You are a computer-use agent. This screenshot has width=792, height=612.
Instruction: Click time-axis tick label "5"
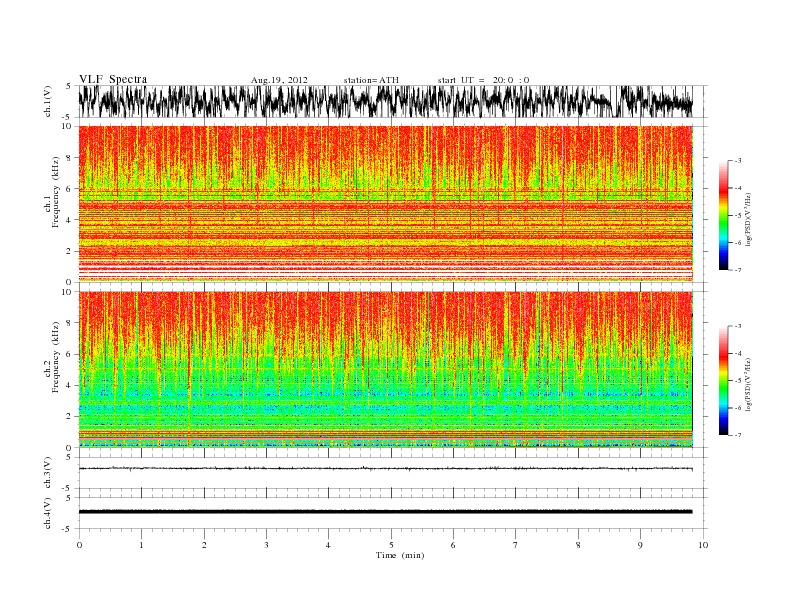(x=391, y=545)
